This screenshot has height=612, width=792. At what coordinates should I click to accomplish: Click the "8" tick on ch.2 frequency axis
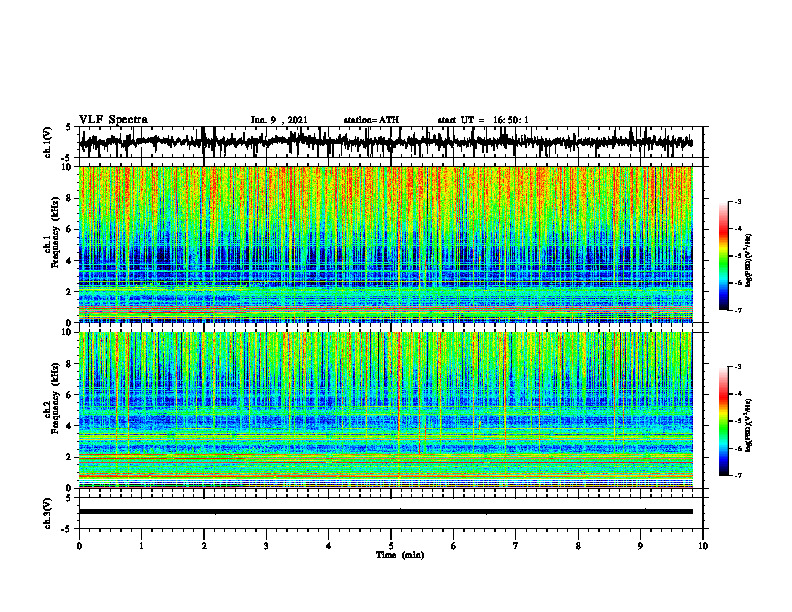pos(69,364)
